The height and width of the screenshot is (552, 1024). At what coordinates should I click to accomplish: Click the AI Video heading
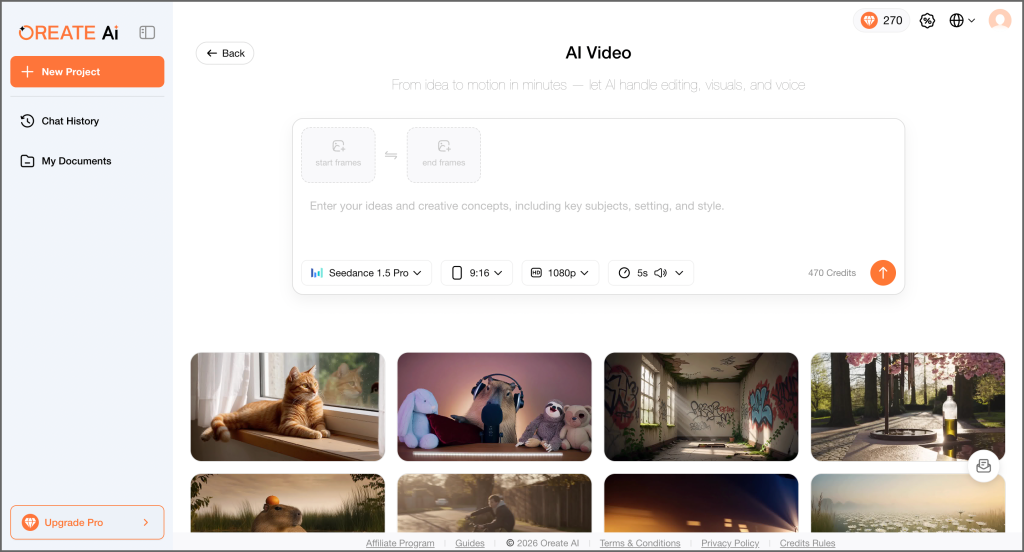pyautogui.click(x=598, y=53)
